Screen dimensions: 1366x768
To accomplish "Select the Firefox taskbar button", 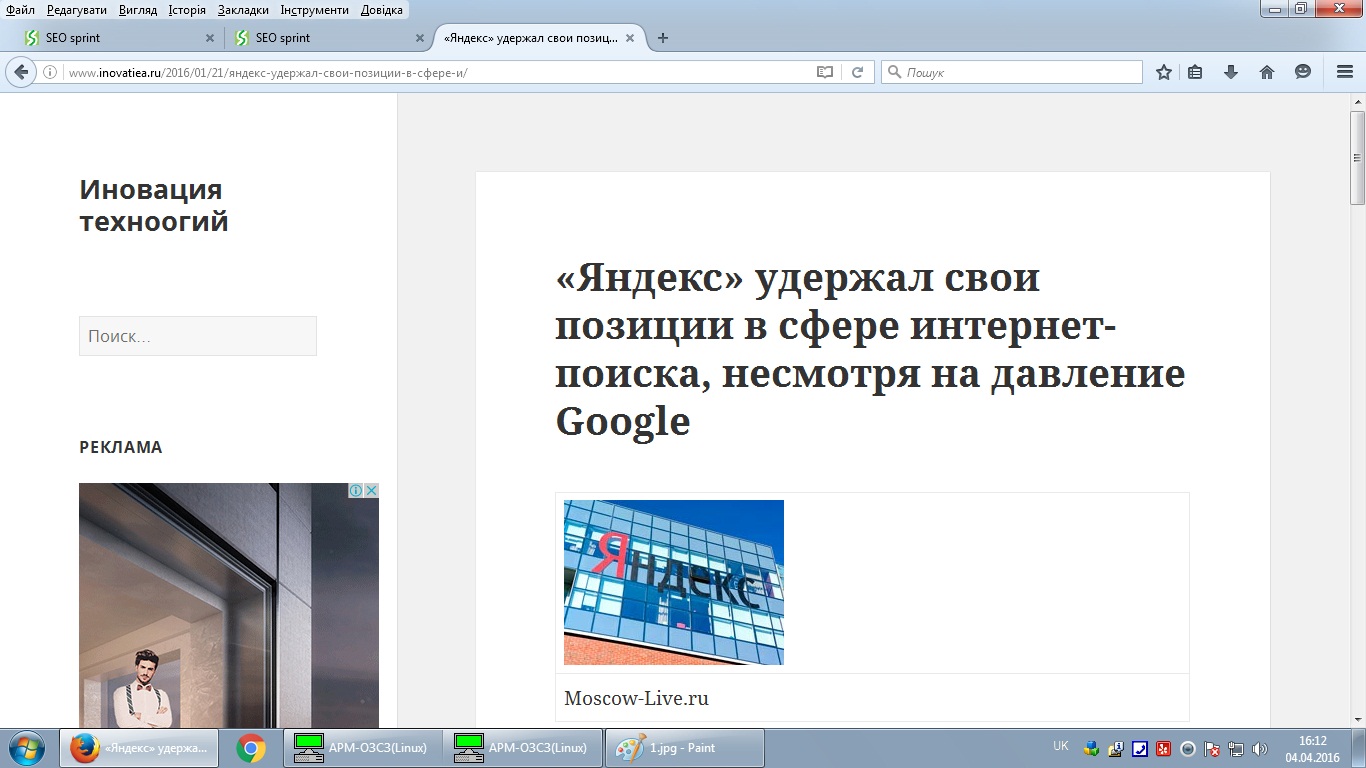I will (x=139, y=748).
